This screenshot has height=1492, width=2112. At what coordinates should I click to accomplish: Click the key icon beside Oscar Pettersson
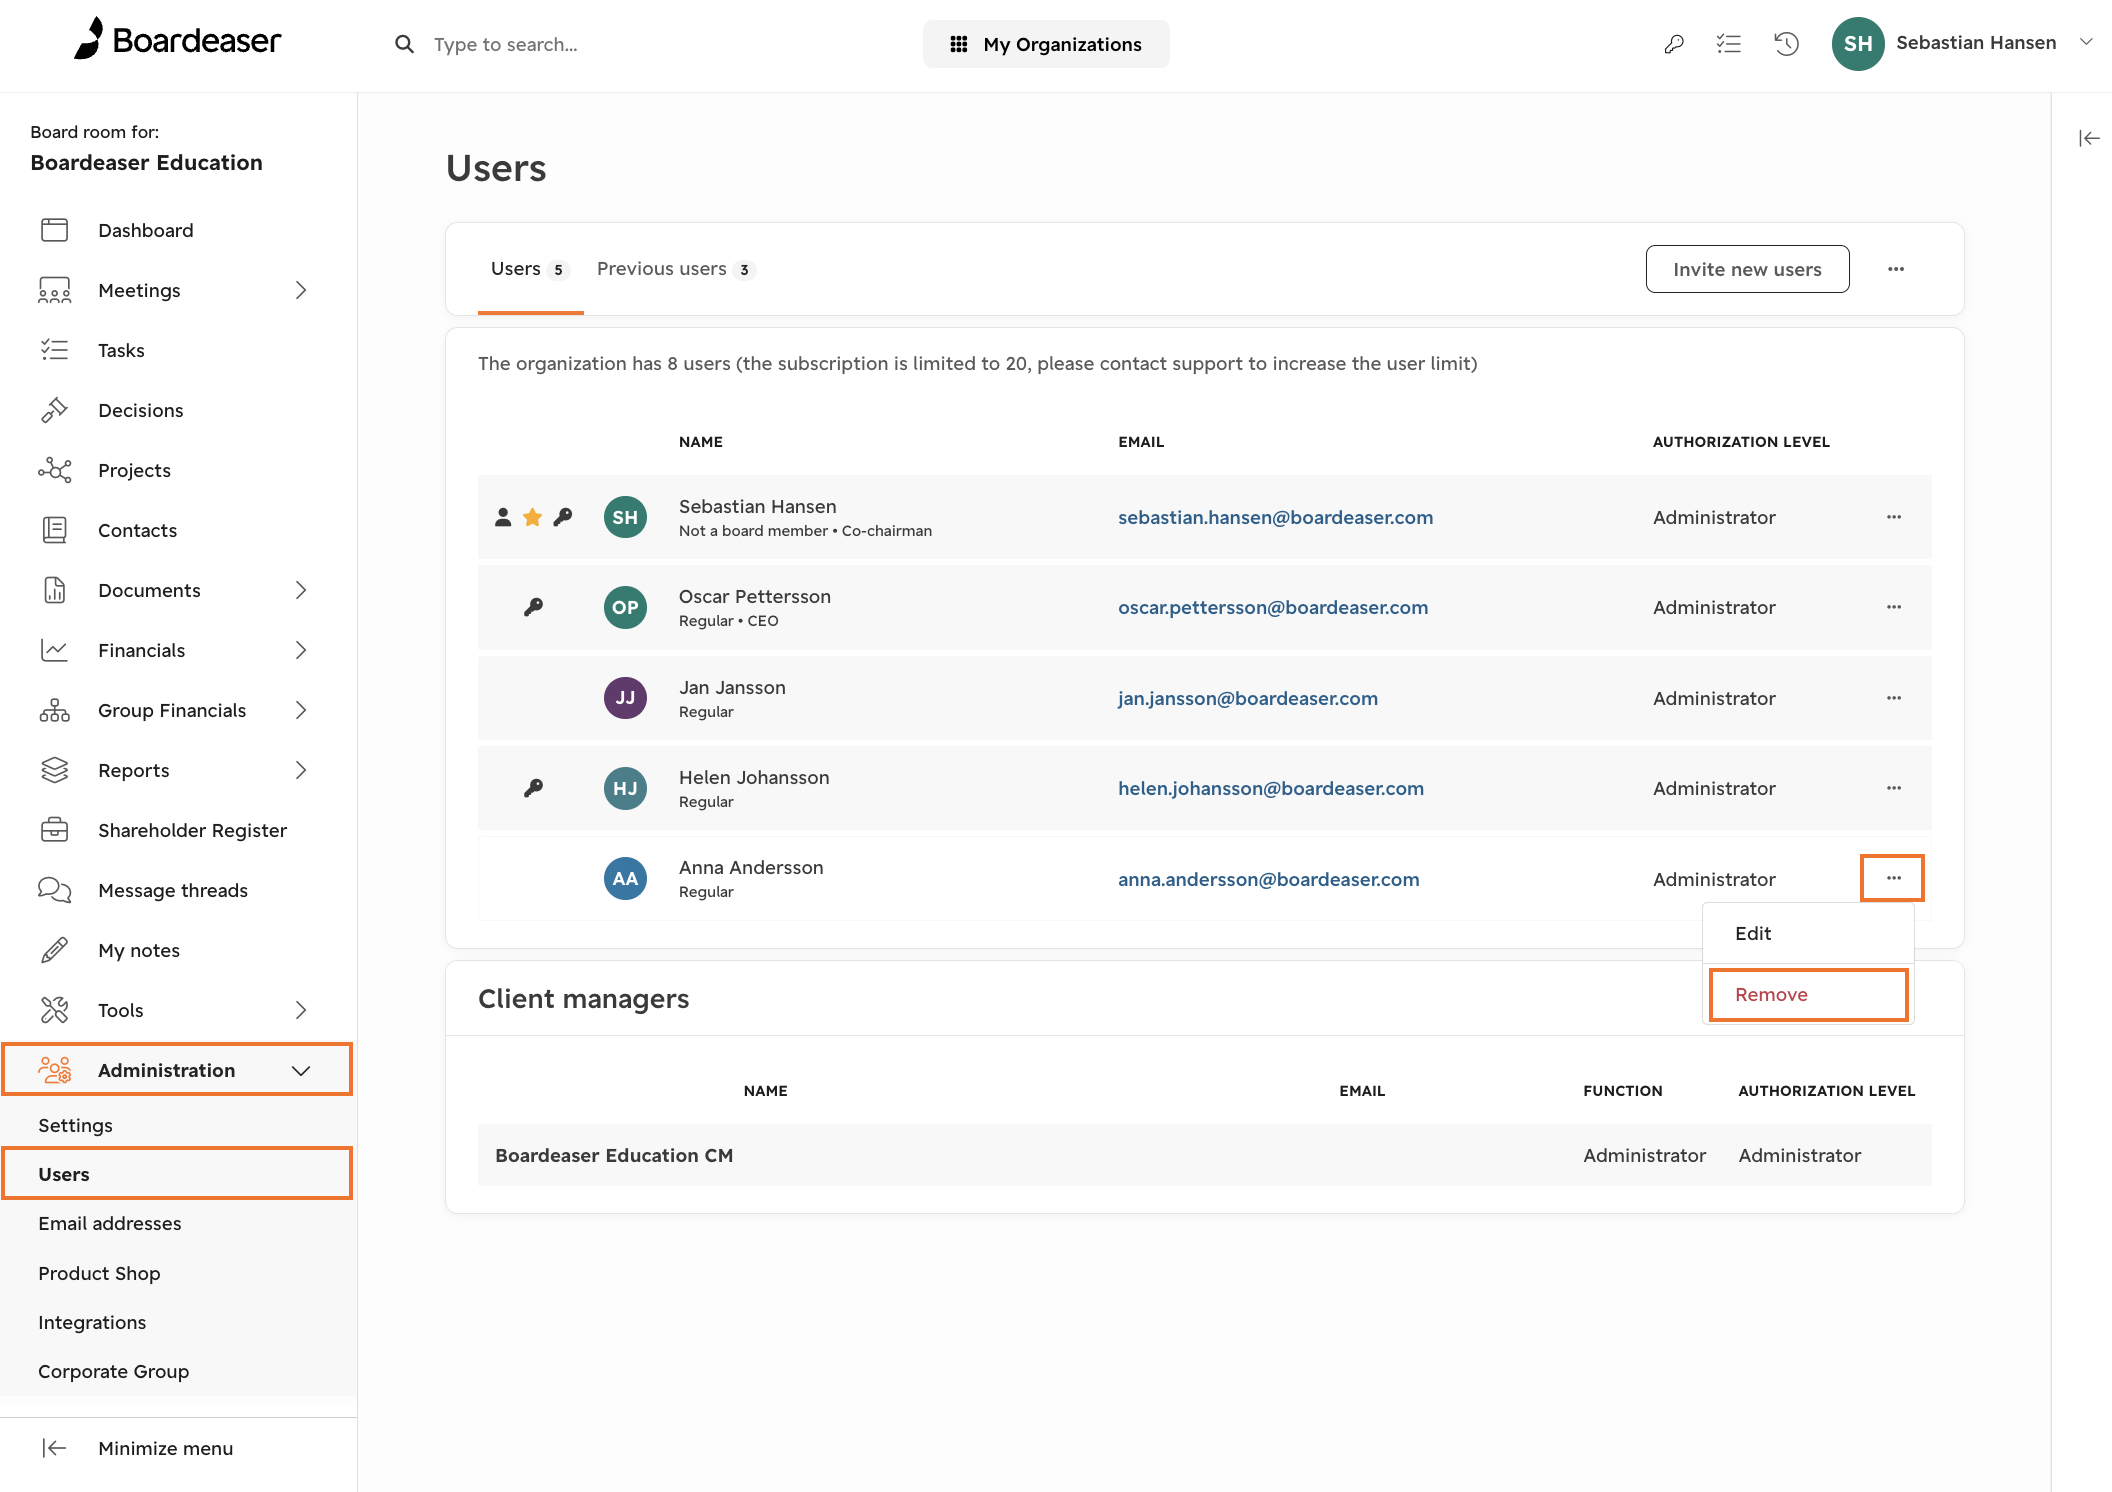click(534, 607)
